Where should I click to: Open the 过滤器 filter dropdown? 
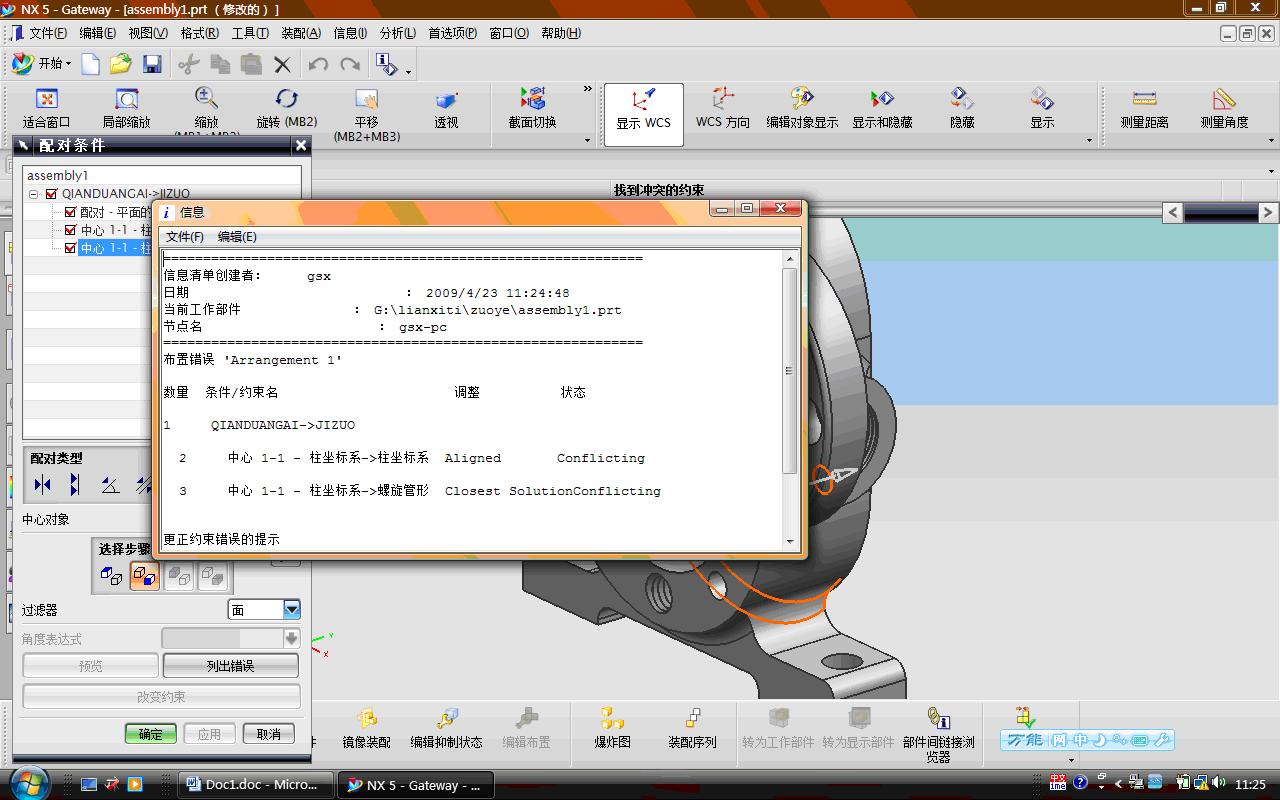pyautogui.click(x=291, y=609)
